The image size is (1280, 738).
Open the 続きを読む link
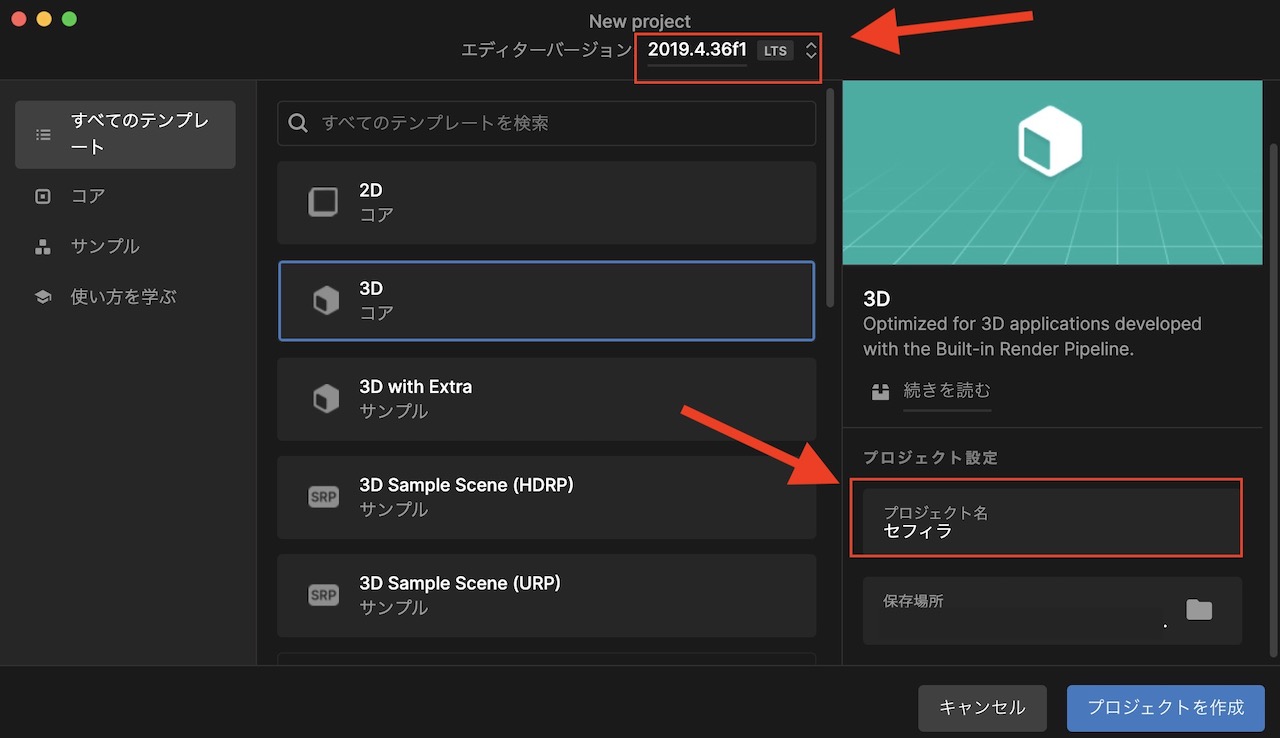click(946, 391)
